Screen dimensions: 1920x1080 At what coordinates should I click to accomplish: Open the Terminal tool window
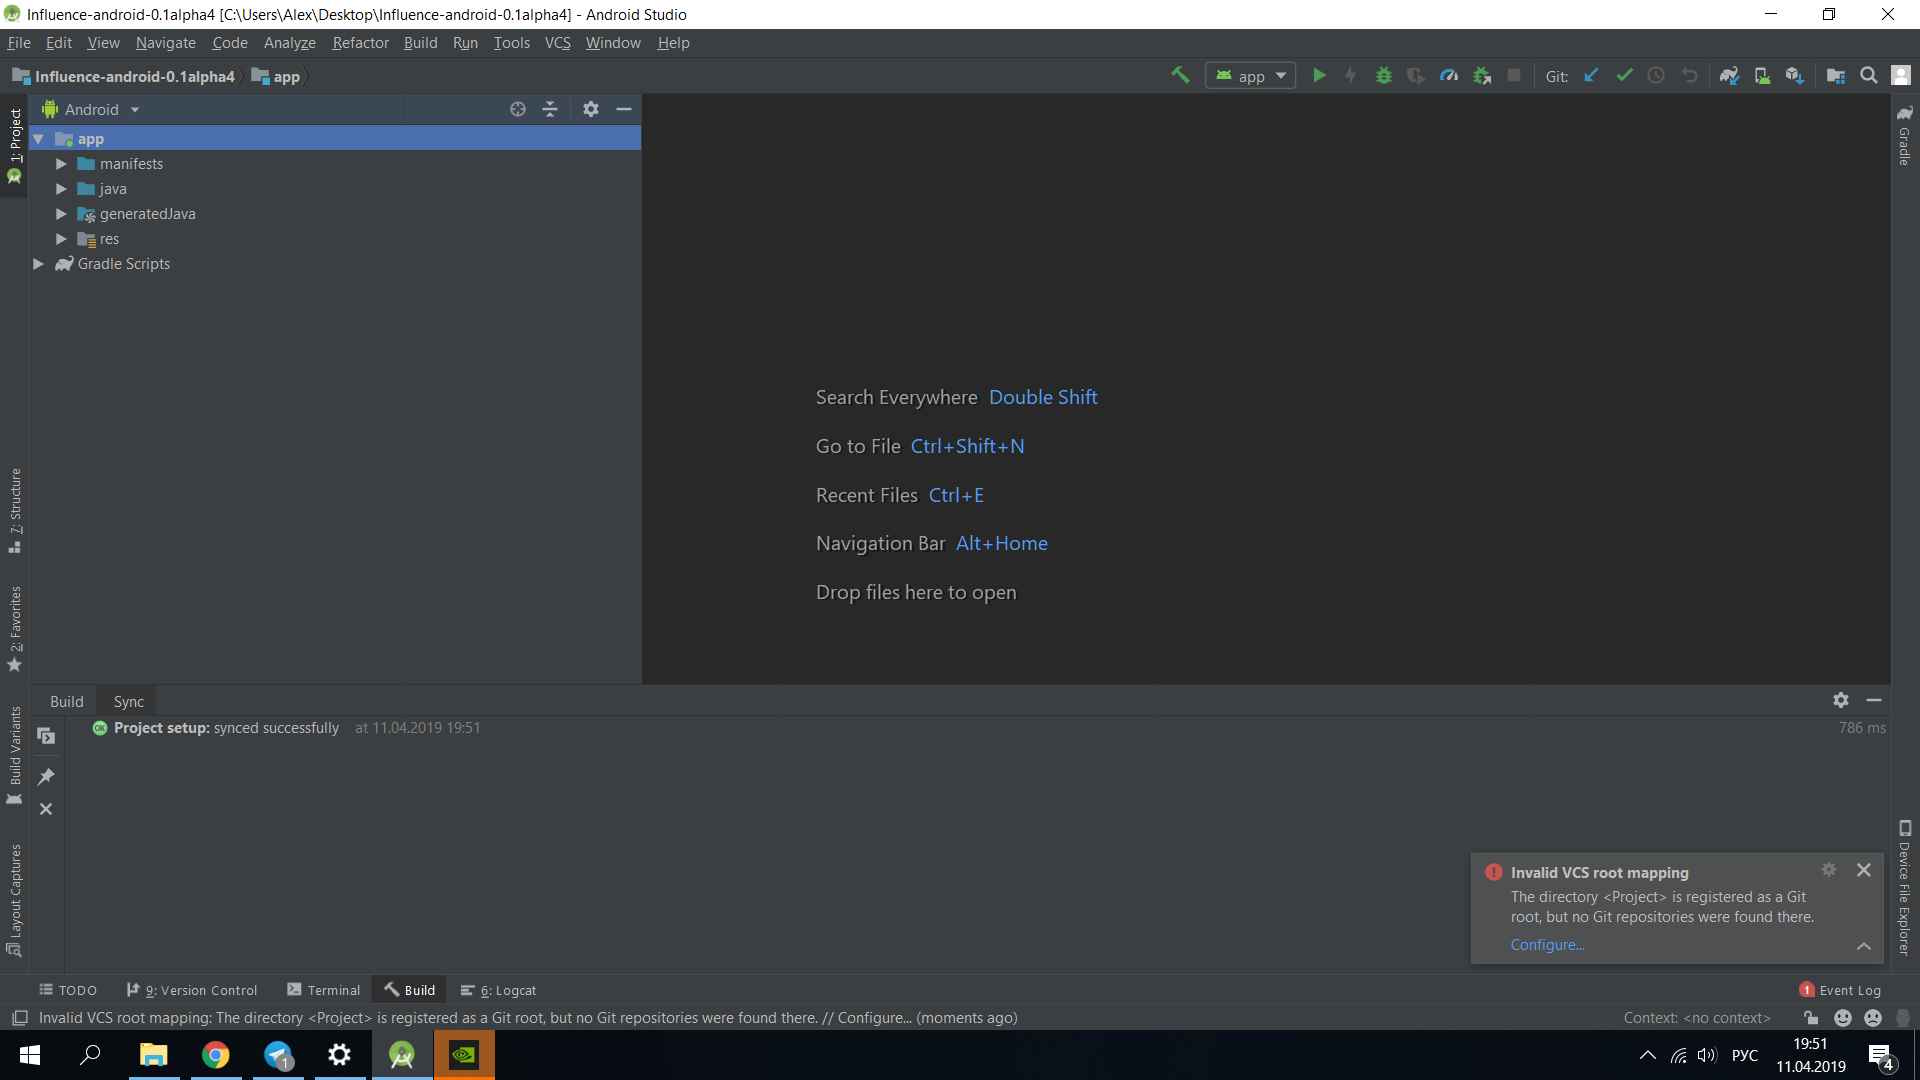click(x=324, y=990)
